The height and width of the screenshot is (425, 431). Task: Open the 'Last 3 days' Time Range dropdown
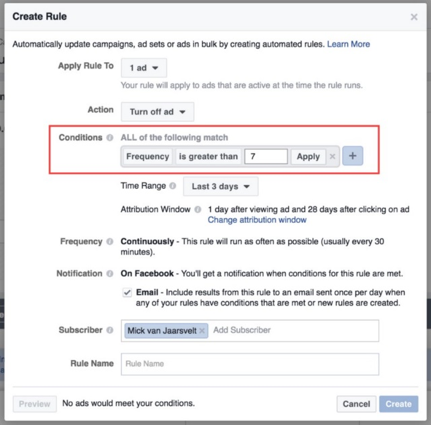[x=221, y=186]
